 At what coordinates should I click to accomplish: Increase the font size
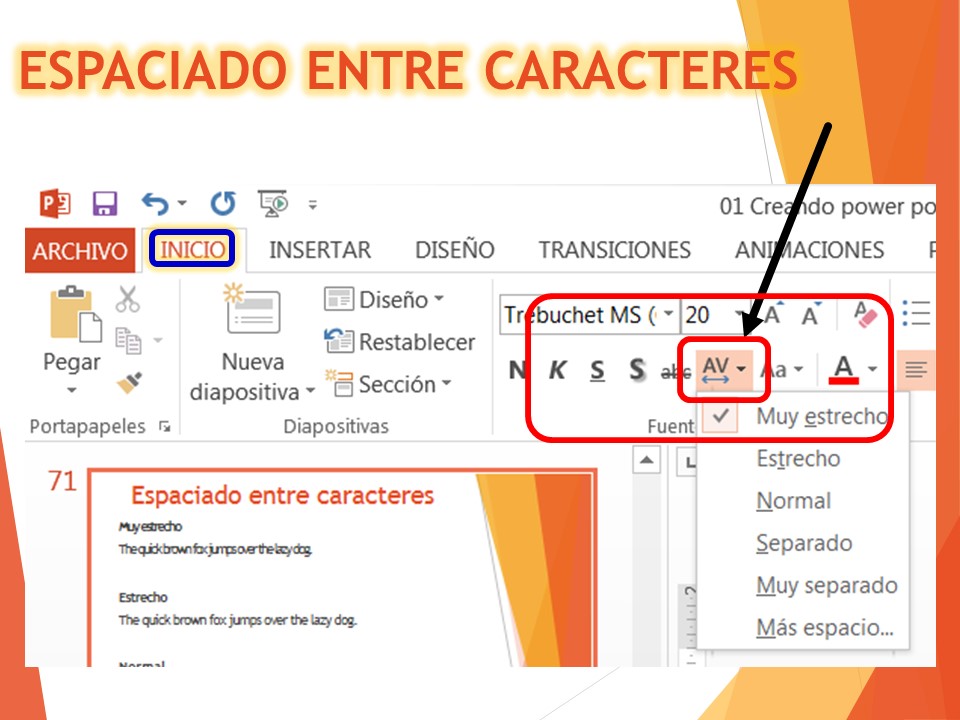pyautogui.click(x=773, y=314)
